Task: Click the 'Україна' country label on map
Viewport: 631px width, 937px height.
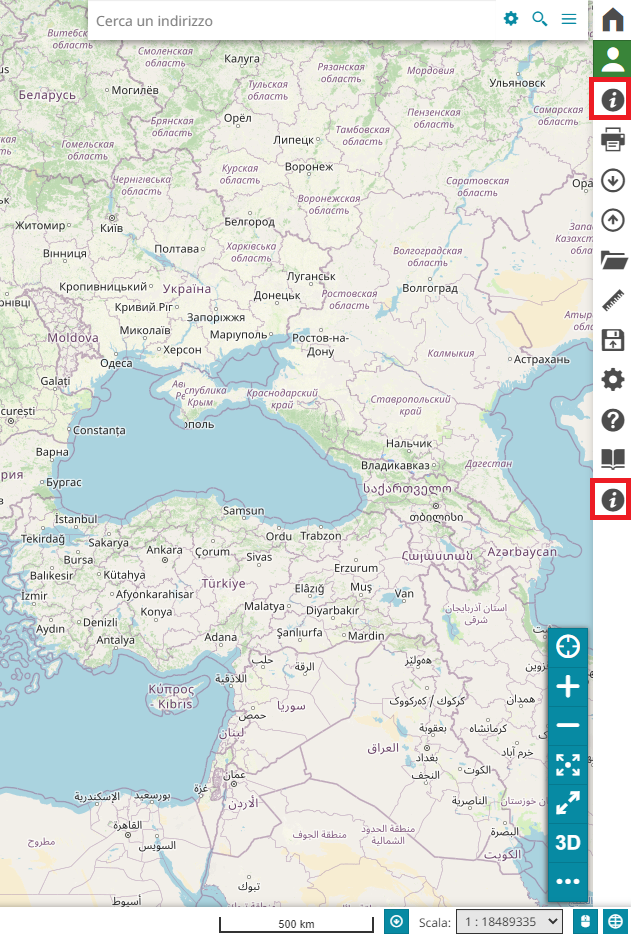Action: (187, 289)
